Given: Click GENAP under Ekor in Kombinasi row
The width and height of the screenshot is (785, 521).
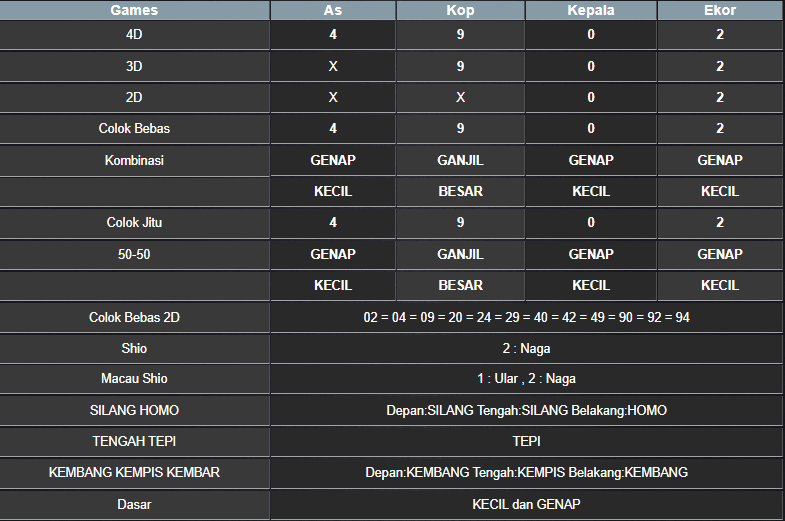Looking at the screenshot, I should 720,160.
